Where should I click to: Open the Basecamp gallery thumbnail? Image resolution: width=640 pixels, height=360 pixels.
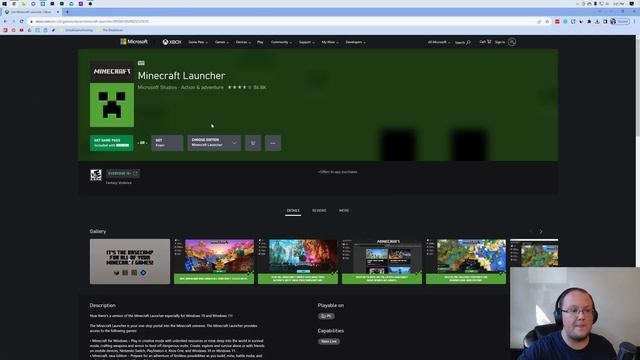(x=130, y=261)
